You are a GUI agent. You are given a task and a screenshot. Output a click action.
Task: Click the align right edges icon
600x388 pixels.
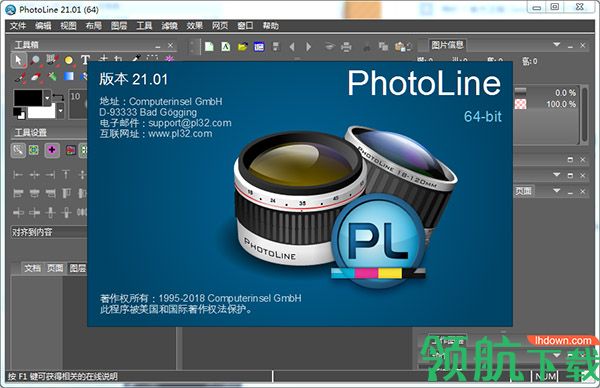click(50, 175)
